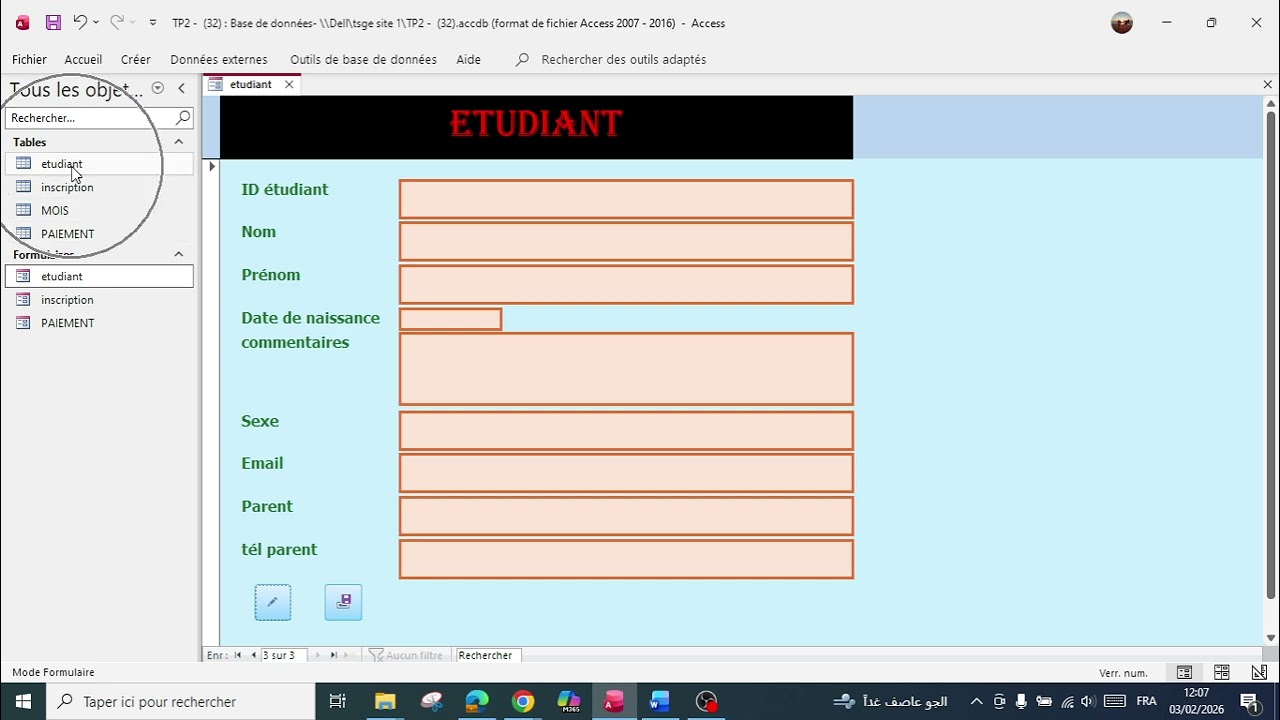
Task: Click the Email field
Action: [626, 473]
